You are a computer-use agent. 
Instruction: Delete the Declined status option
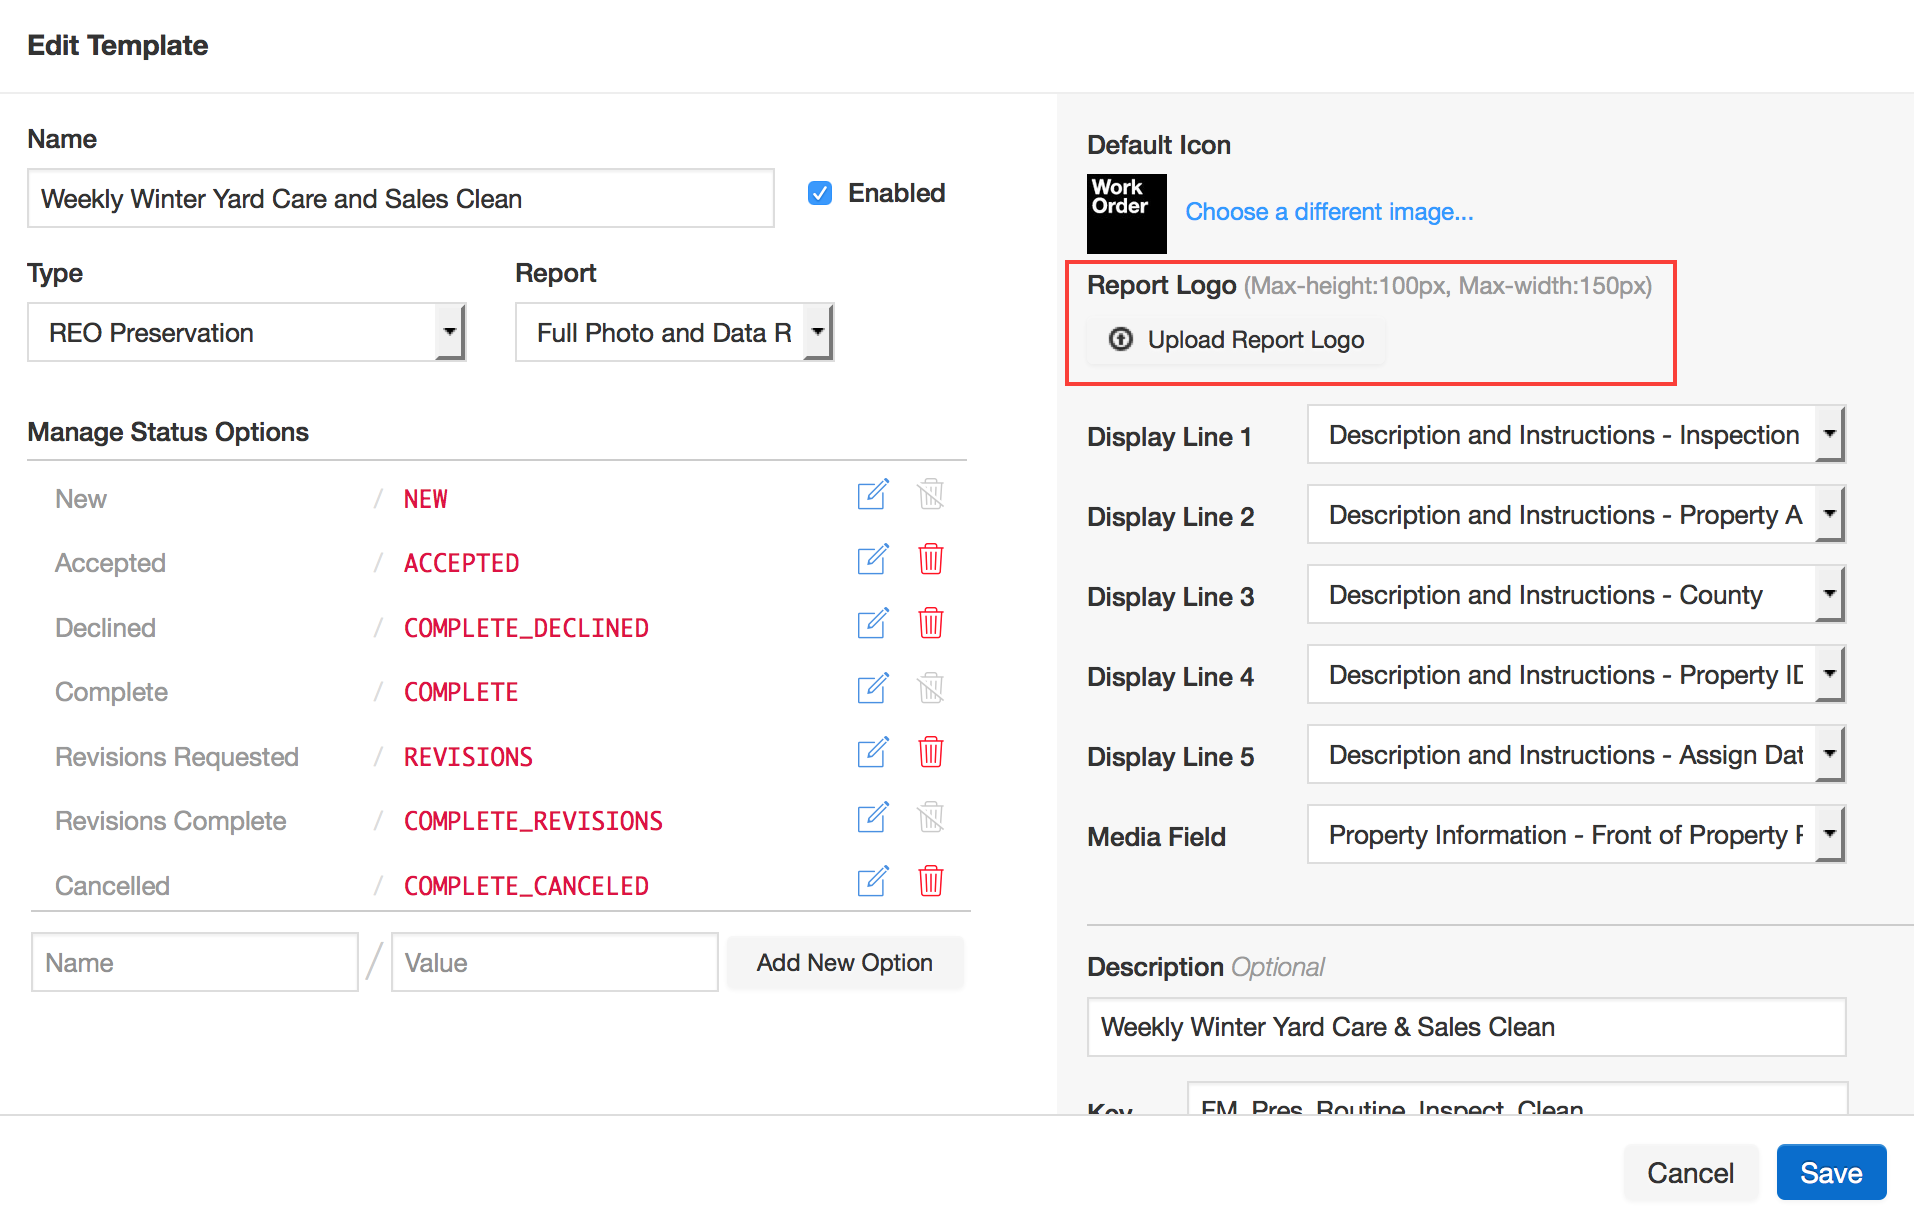pos(930,624)
